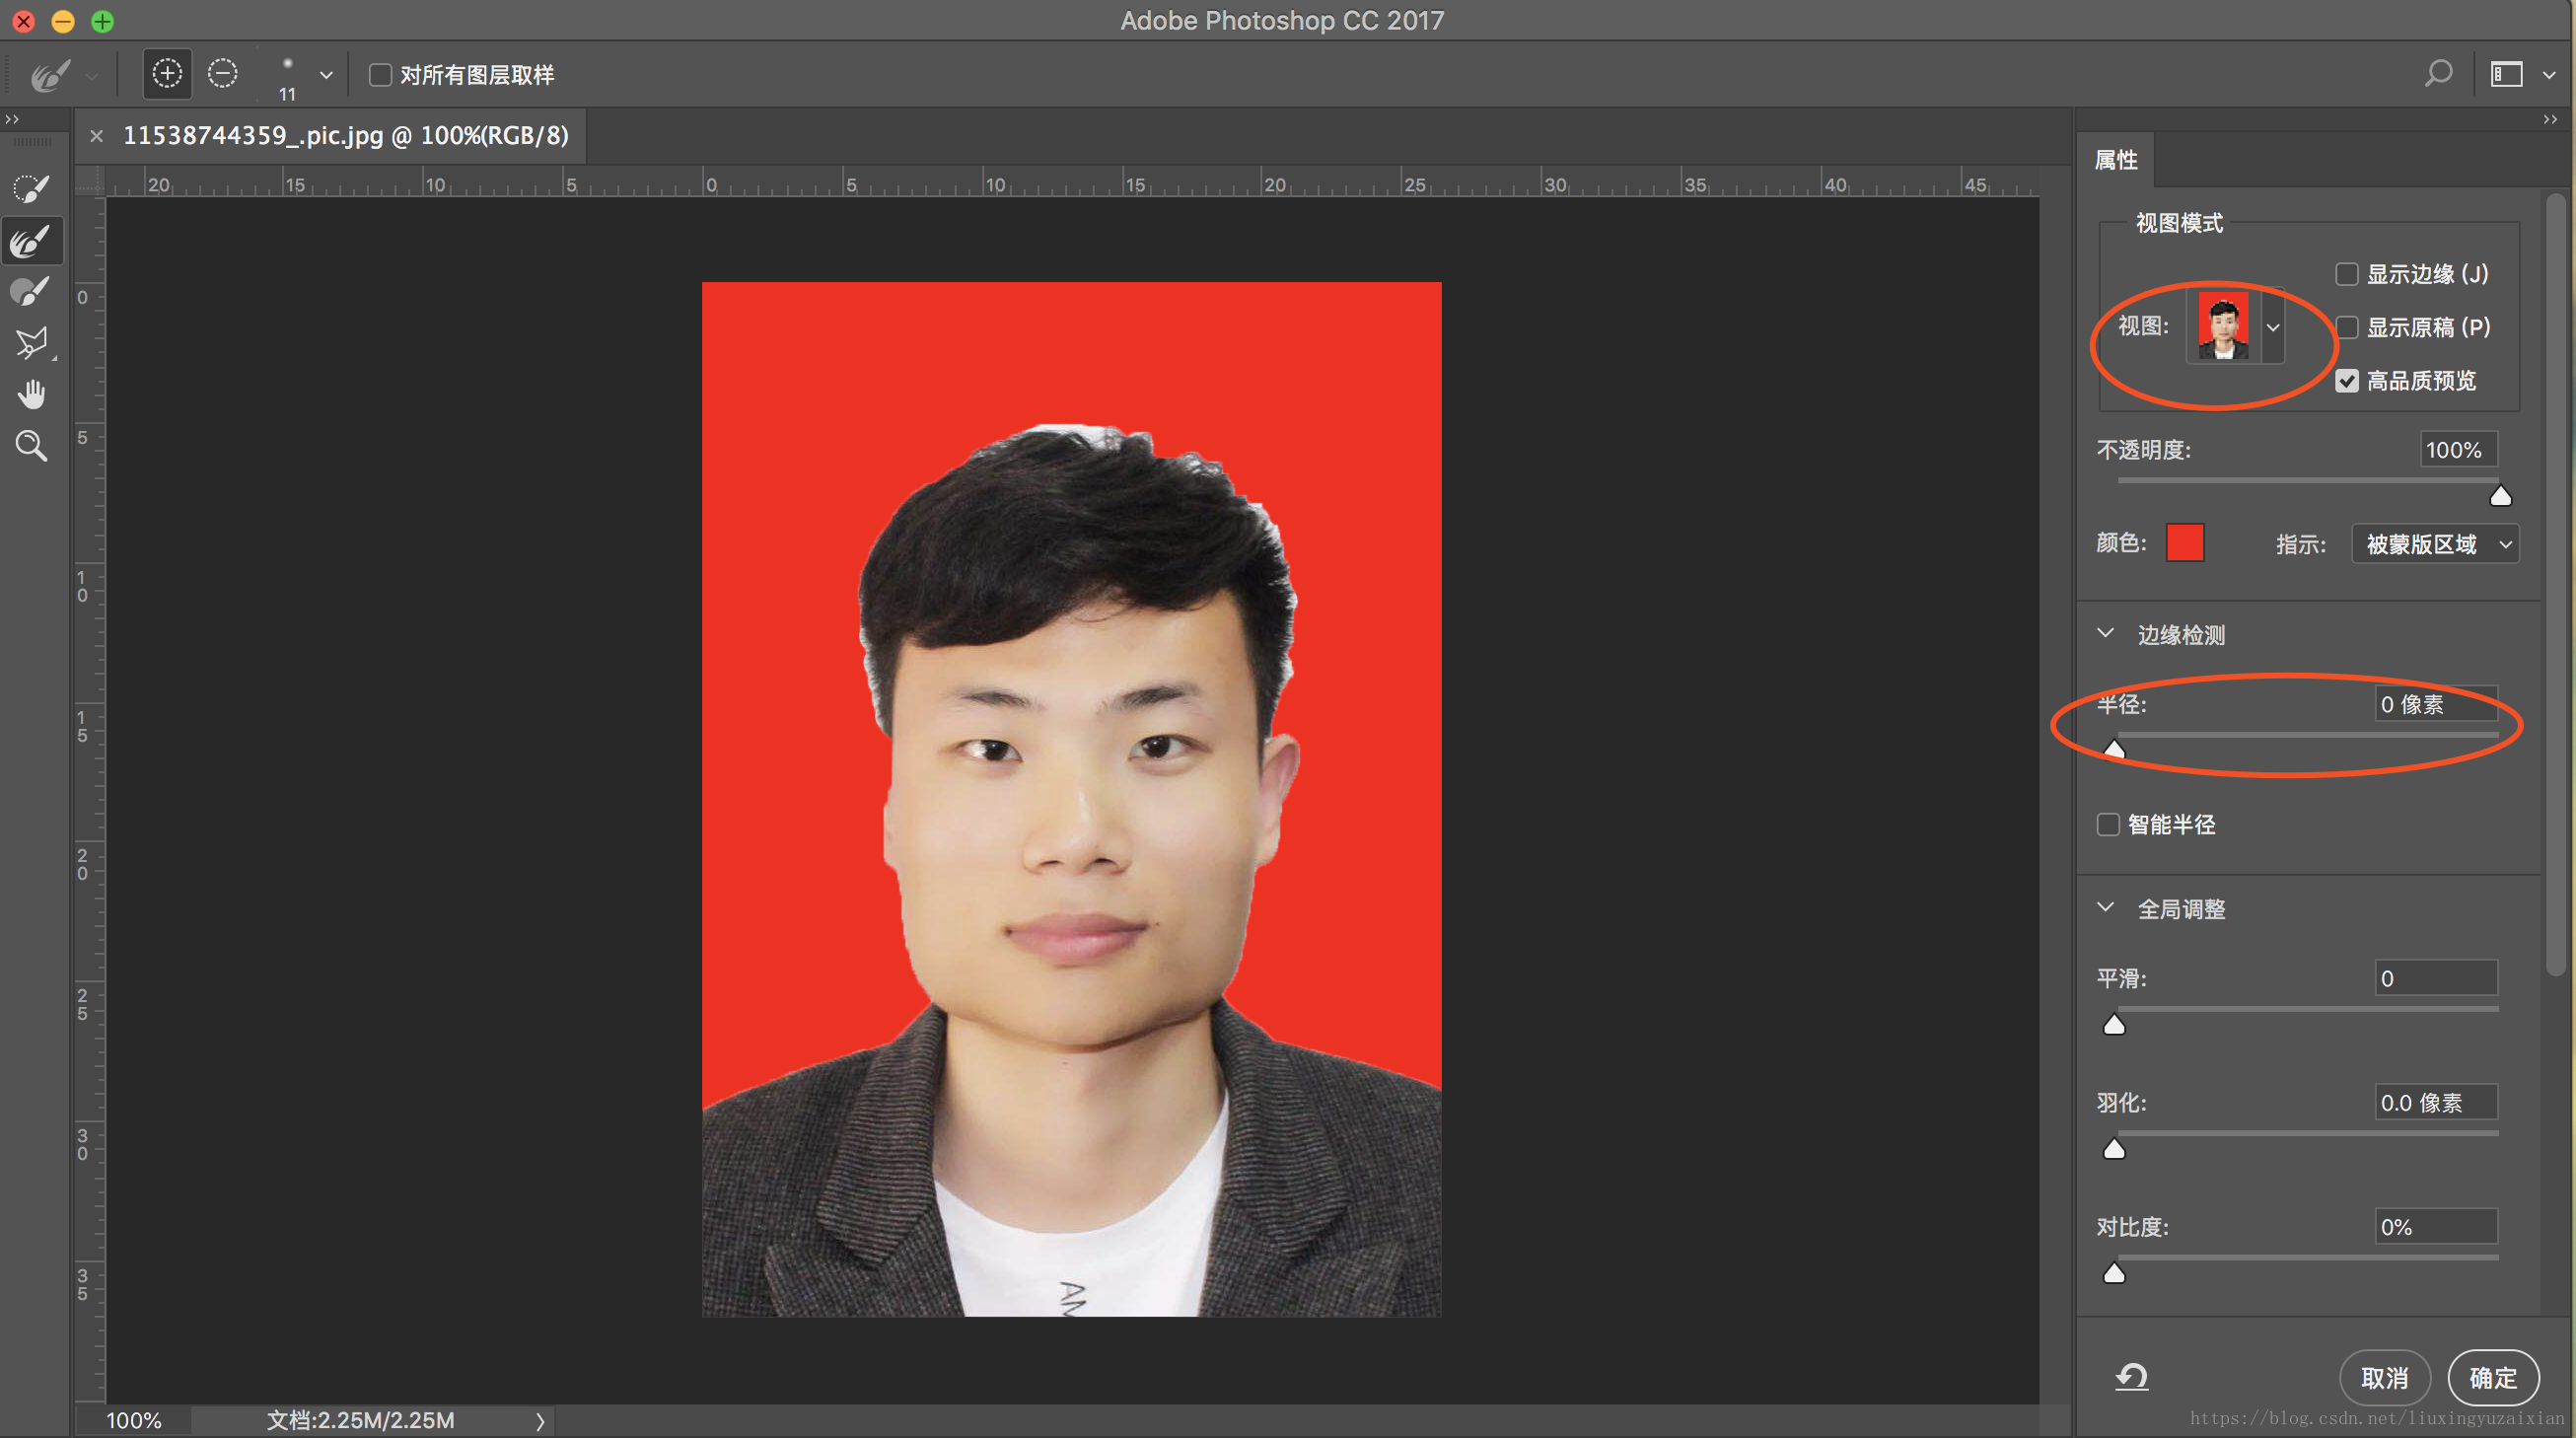Switch to the 属性 panel tab

point(2115,160)
